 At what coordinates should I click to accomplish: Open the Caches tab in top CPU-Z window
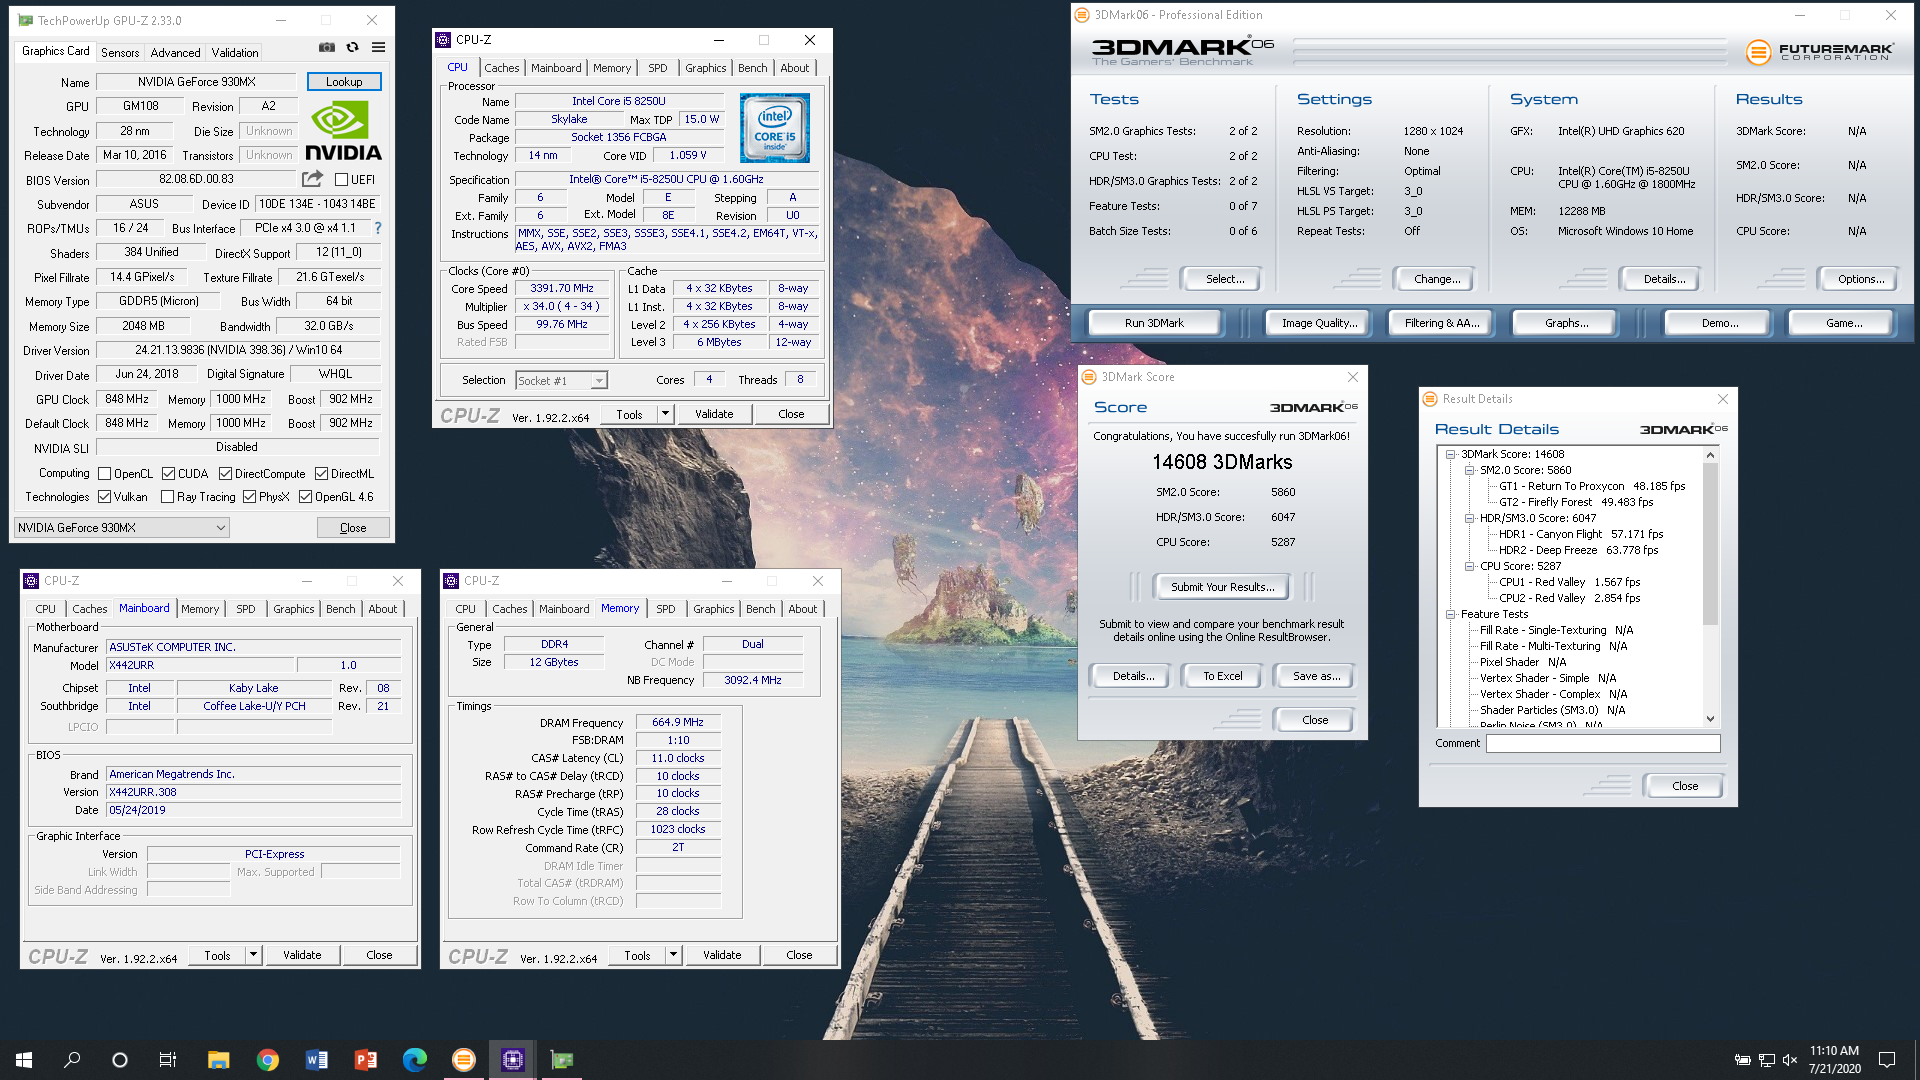(502, 68)
